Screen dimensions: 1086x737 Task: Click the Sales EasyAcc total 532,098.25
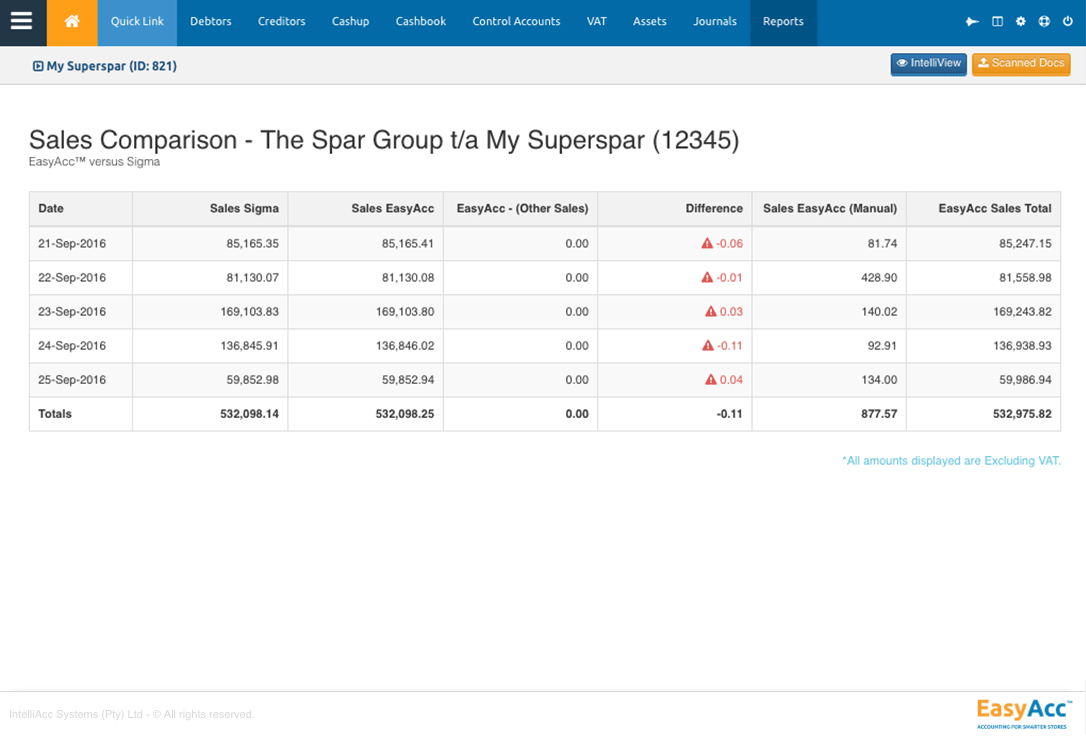click(405, 414)
